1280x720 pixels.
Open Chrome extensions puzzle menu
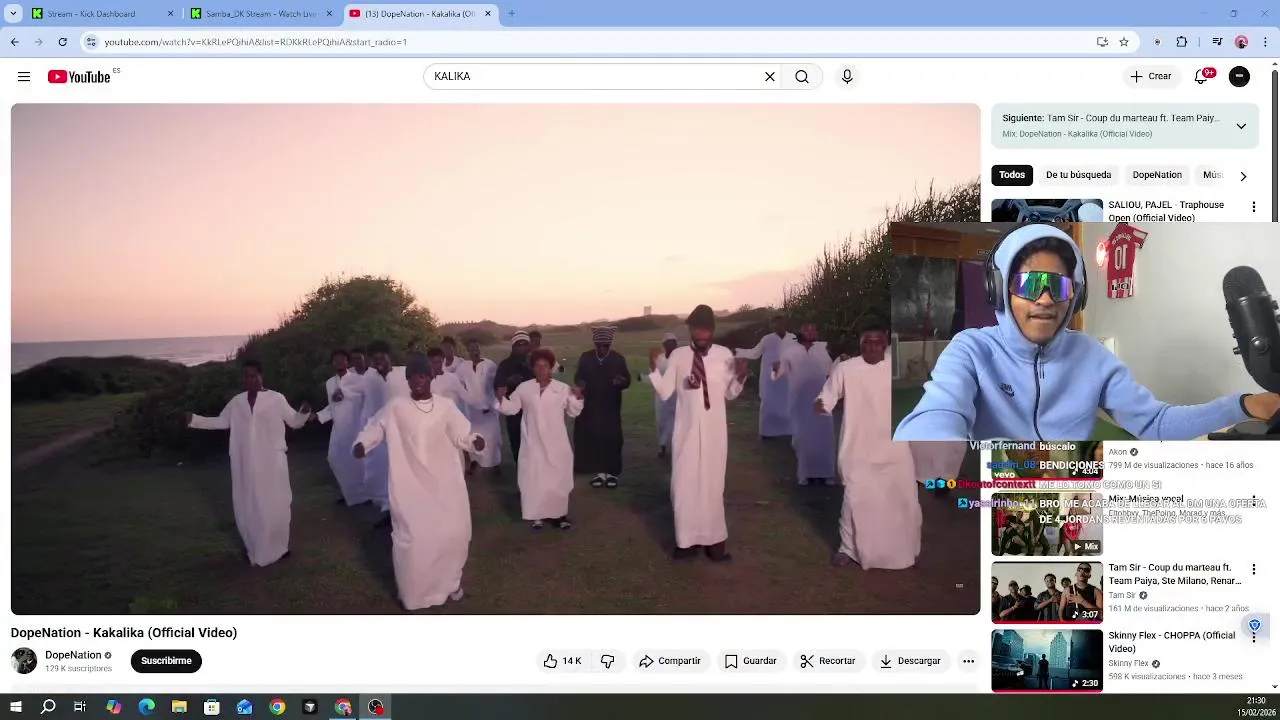click(1182, 42)
